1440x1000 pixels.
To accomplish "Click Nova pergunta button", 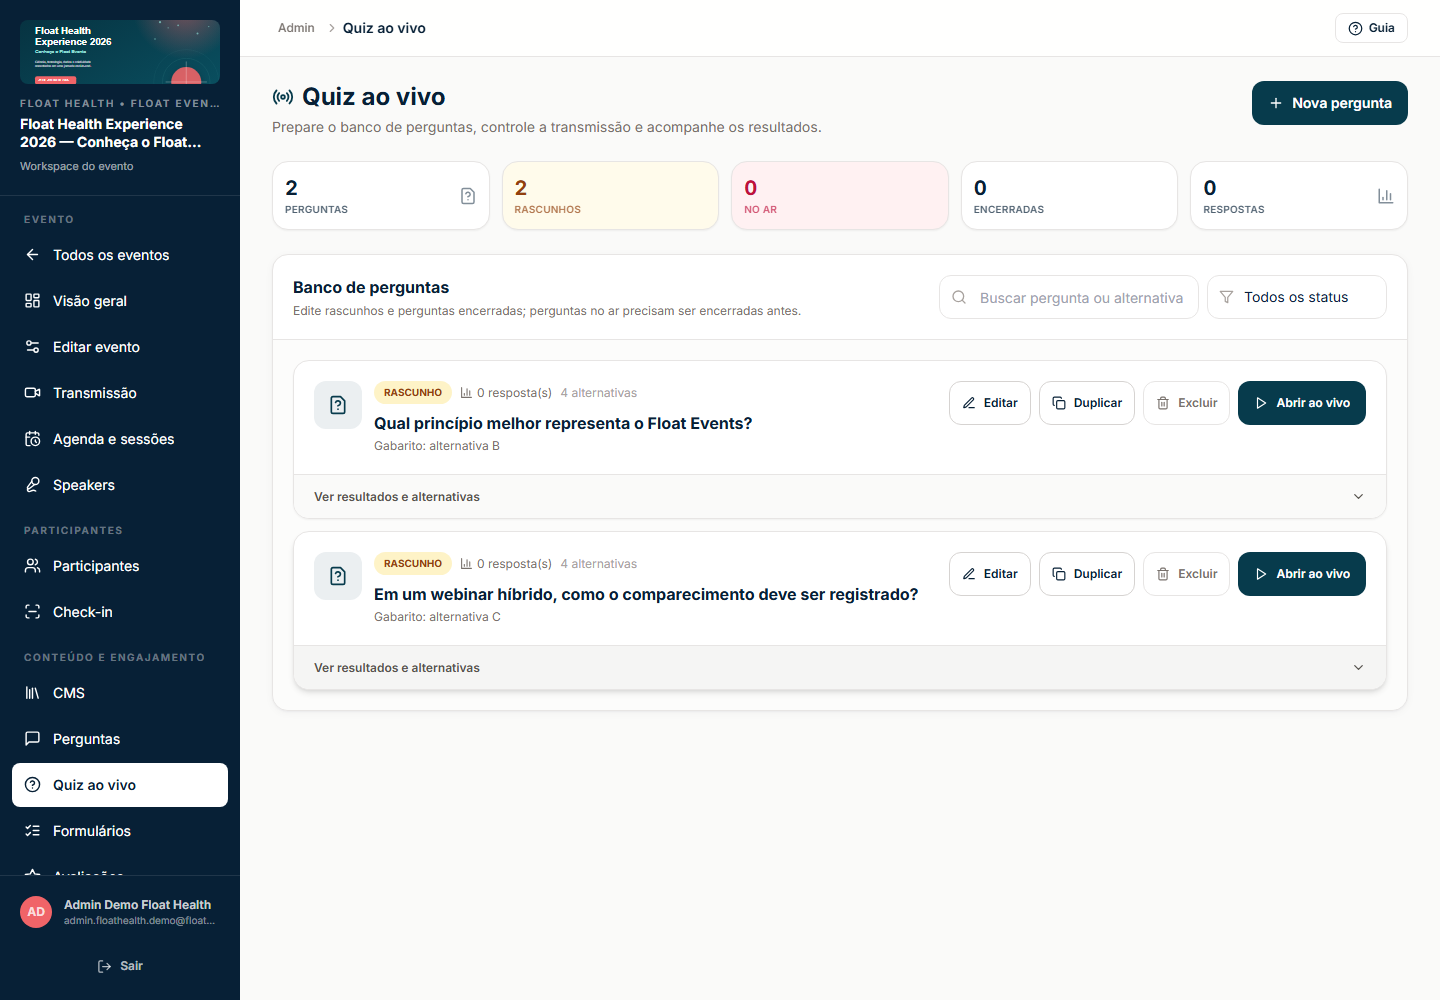I will [x=1330, y=103].
